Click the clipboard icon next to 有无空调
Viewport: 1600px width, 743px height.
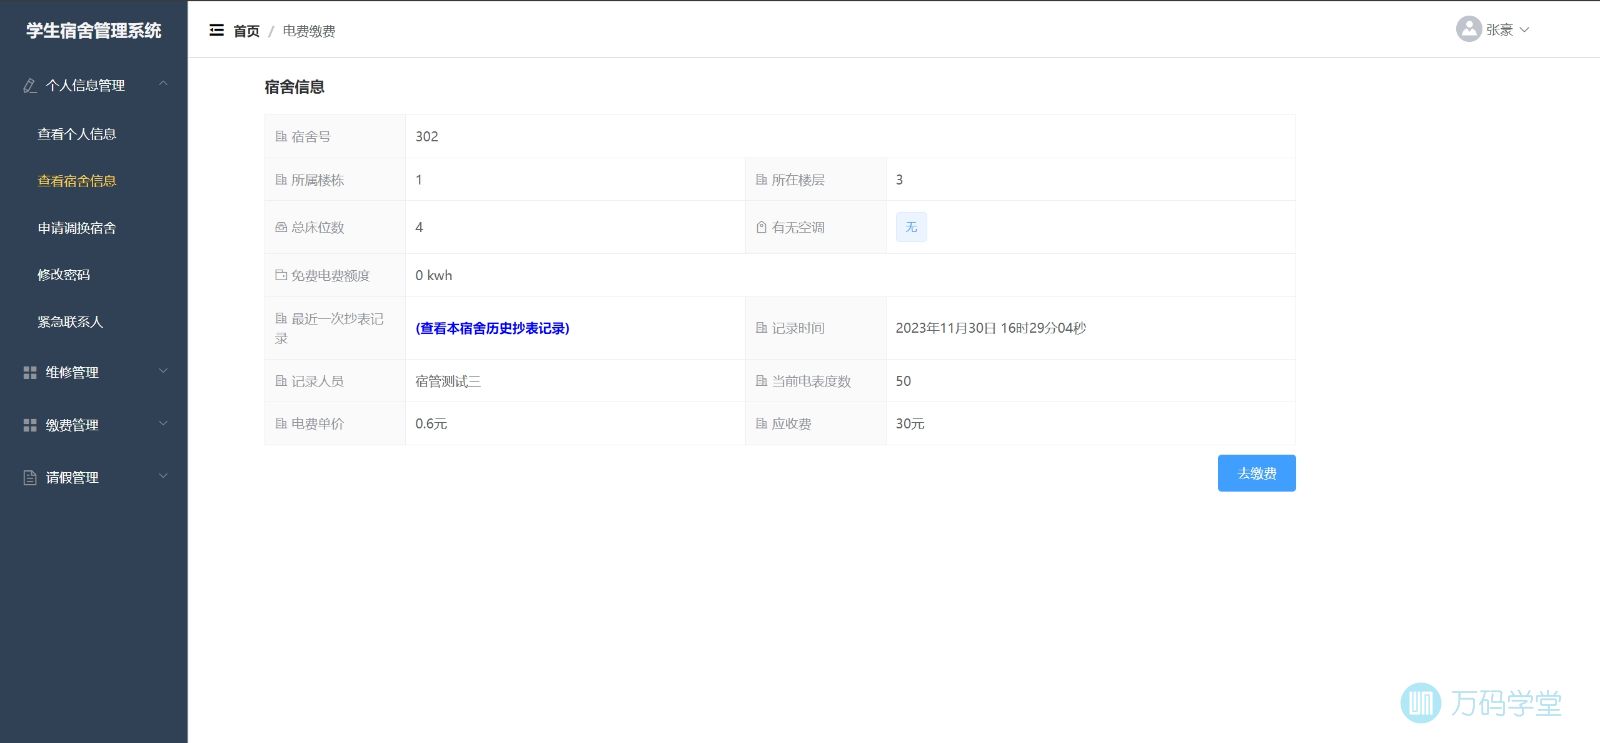click(761, 228)
